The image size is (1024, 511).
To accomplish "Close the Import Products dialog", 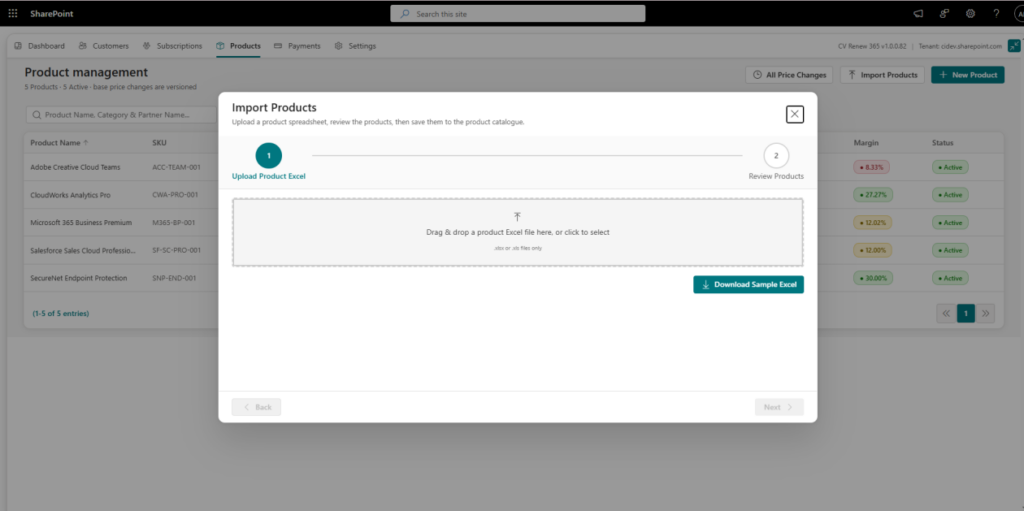I will tap(795, 114).
